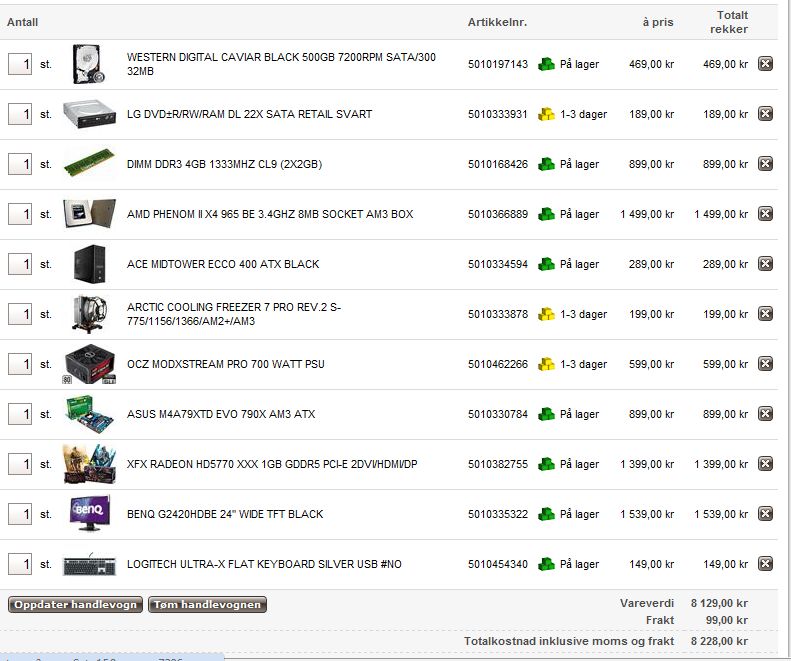The image size is (791, 661).
Task: Click stock icon for ASUS M4A79XTD row
Action: coord(546,414)
